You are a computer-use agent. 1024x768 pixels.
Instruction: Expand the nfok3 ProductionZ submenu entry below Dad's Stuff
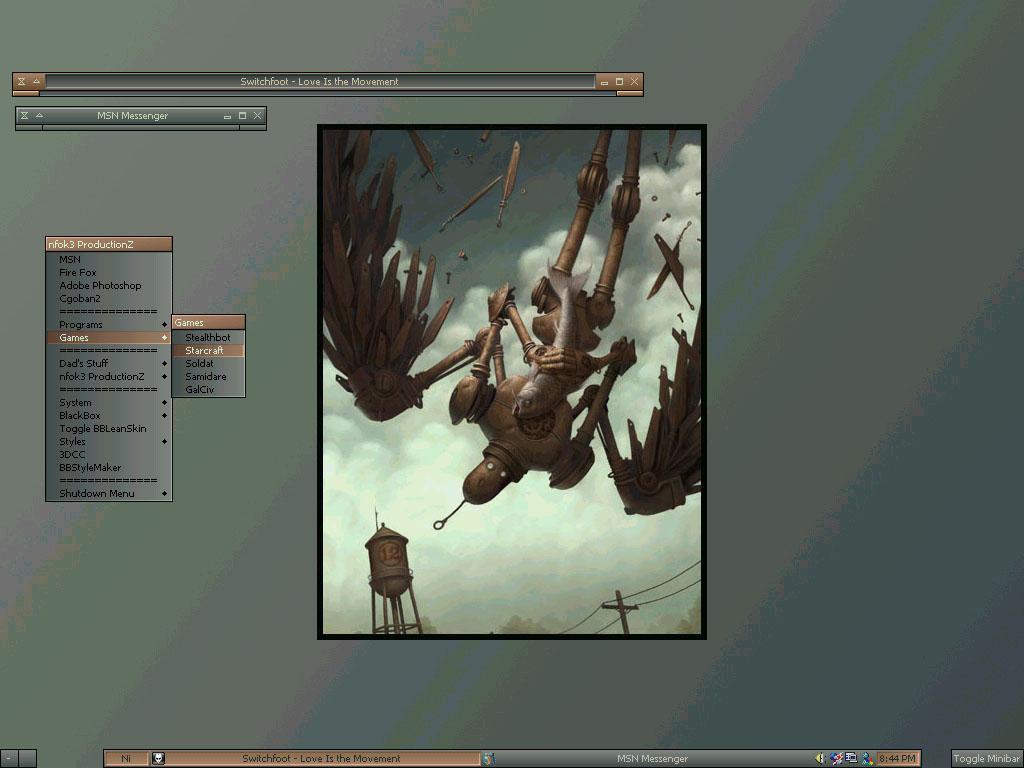108,376
